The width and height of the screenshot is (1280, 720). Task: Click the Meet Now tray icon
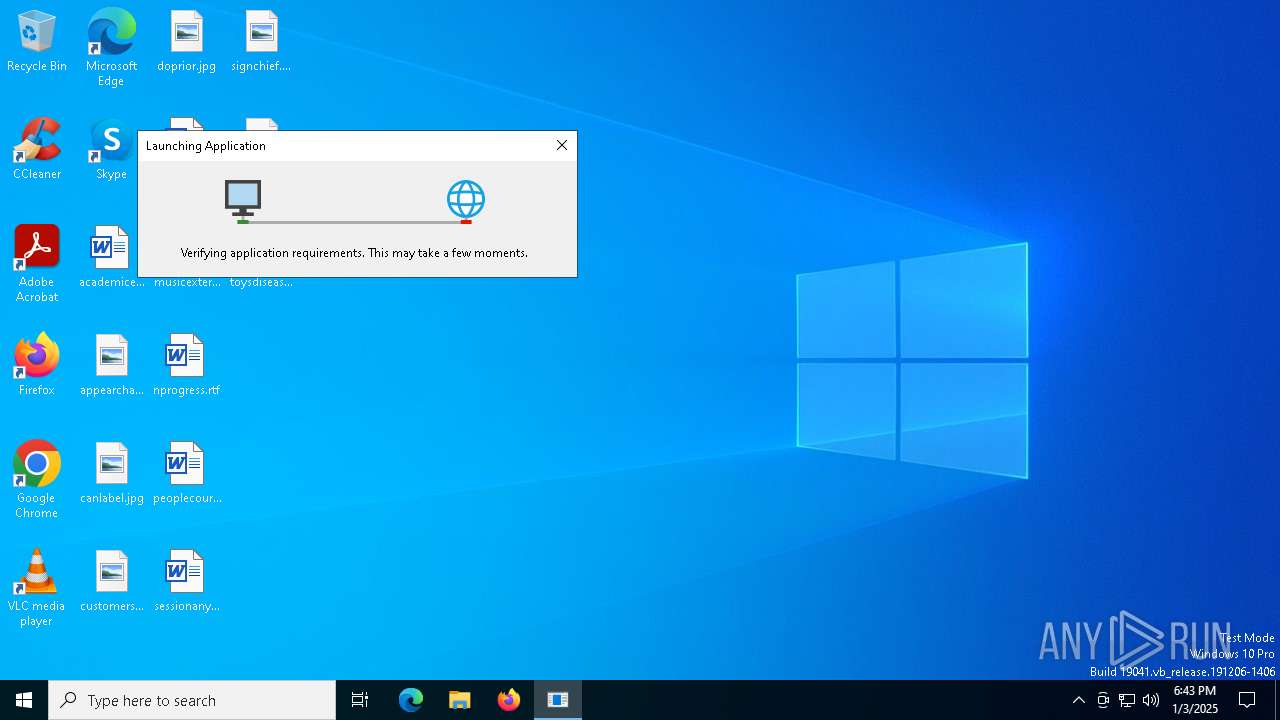[1103, 700]
